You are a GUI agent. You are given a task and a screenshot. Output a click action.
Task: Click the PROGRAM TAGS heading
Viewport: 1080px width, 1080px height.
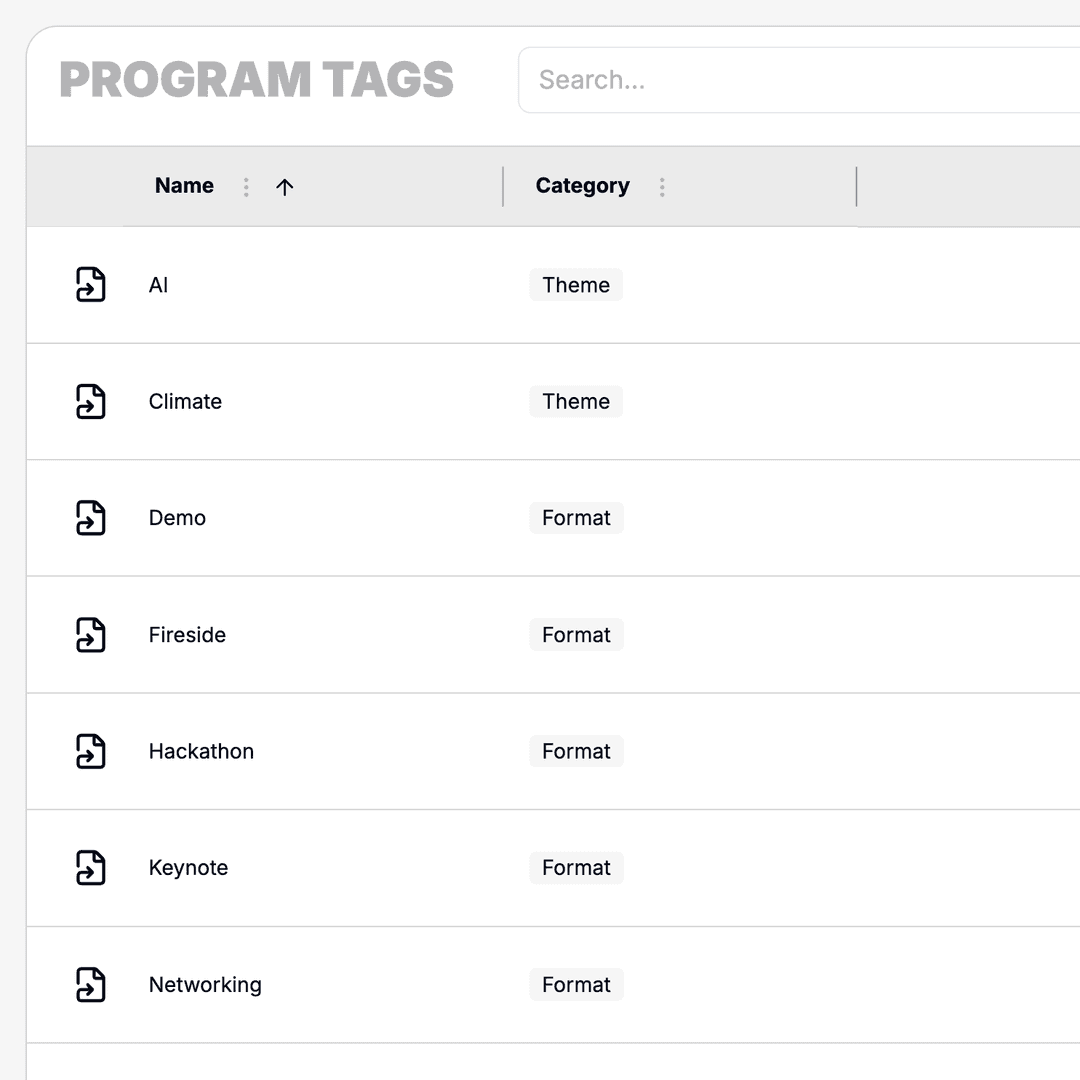[256, 80]
